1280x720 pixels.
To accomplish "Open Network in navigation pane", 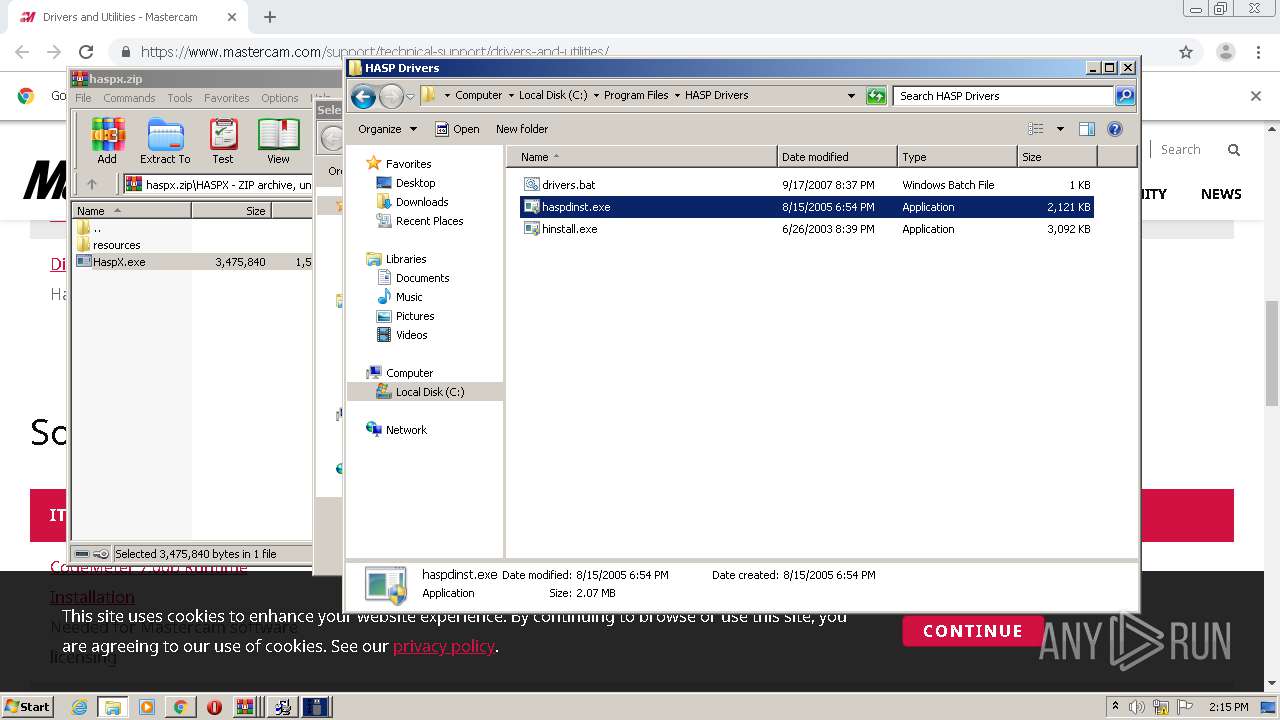I will (406, 430).
